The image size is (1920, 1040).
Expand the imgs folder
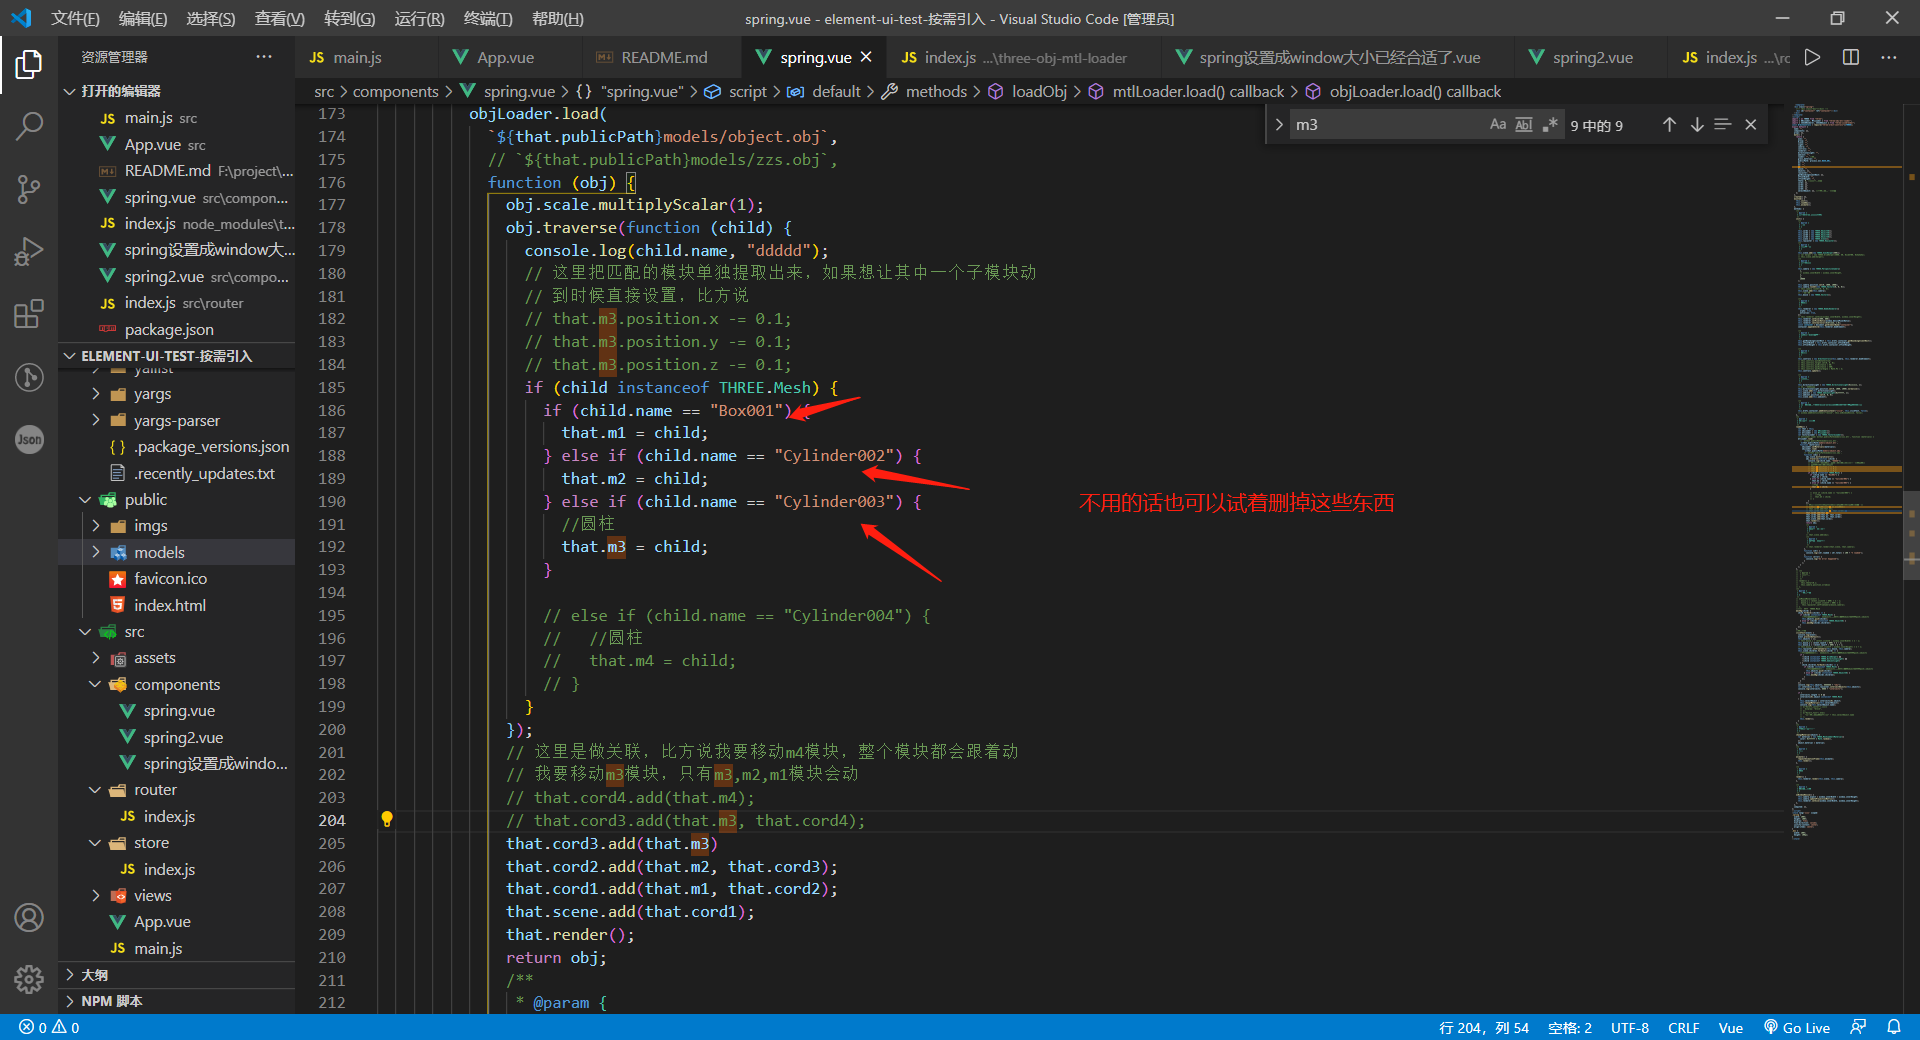point(96,525)
